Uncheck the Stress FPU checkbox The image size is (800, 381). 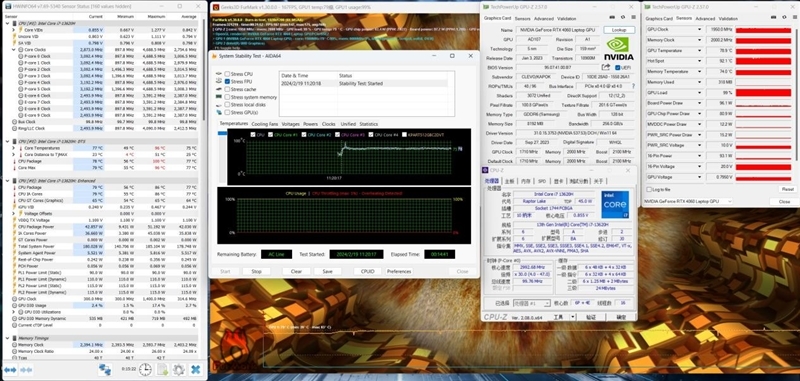[227, 82]
